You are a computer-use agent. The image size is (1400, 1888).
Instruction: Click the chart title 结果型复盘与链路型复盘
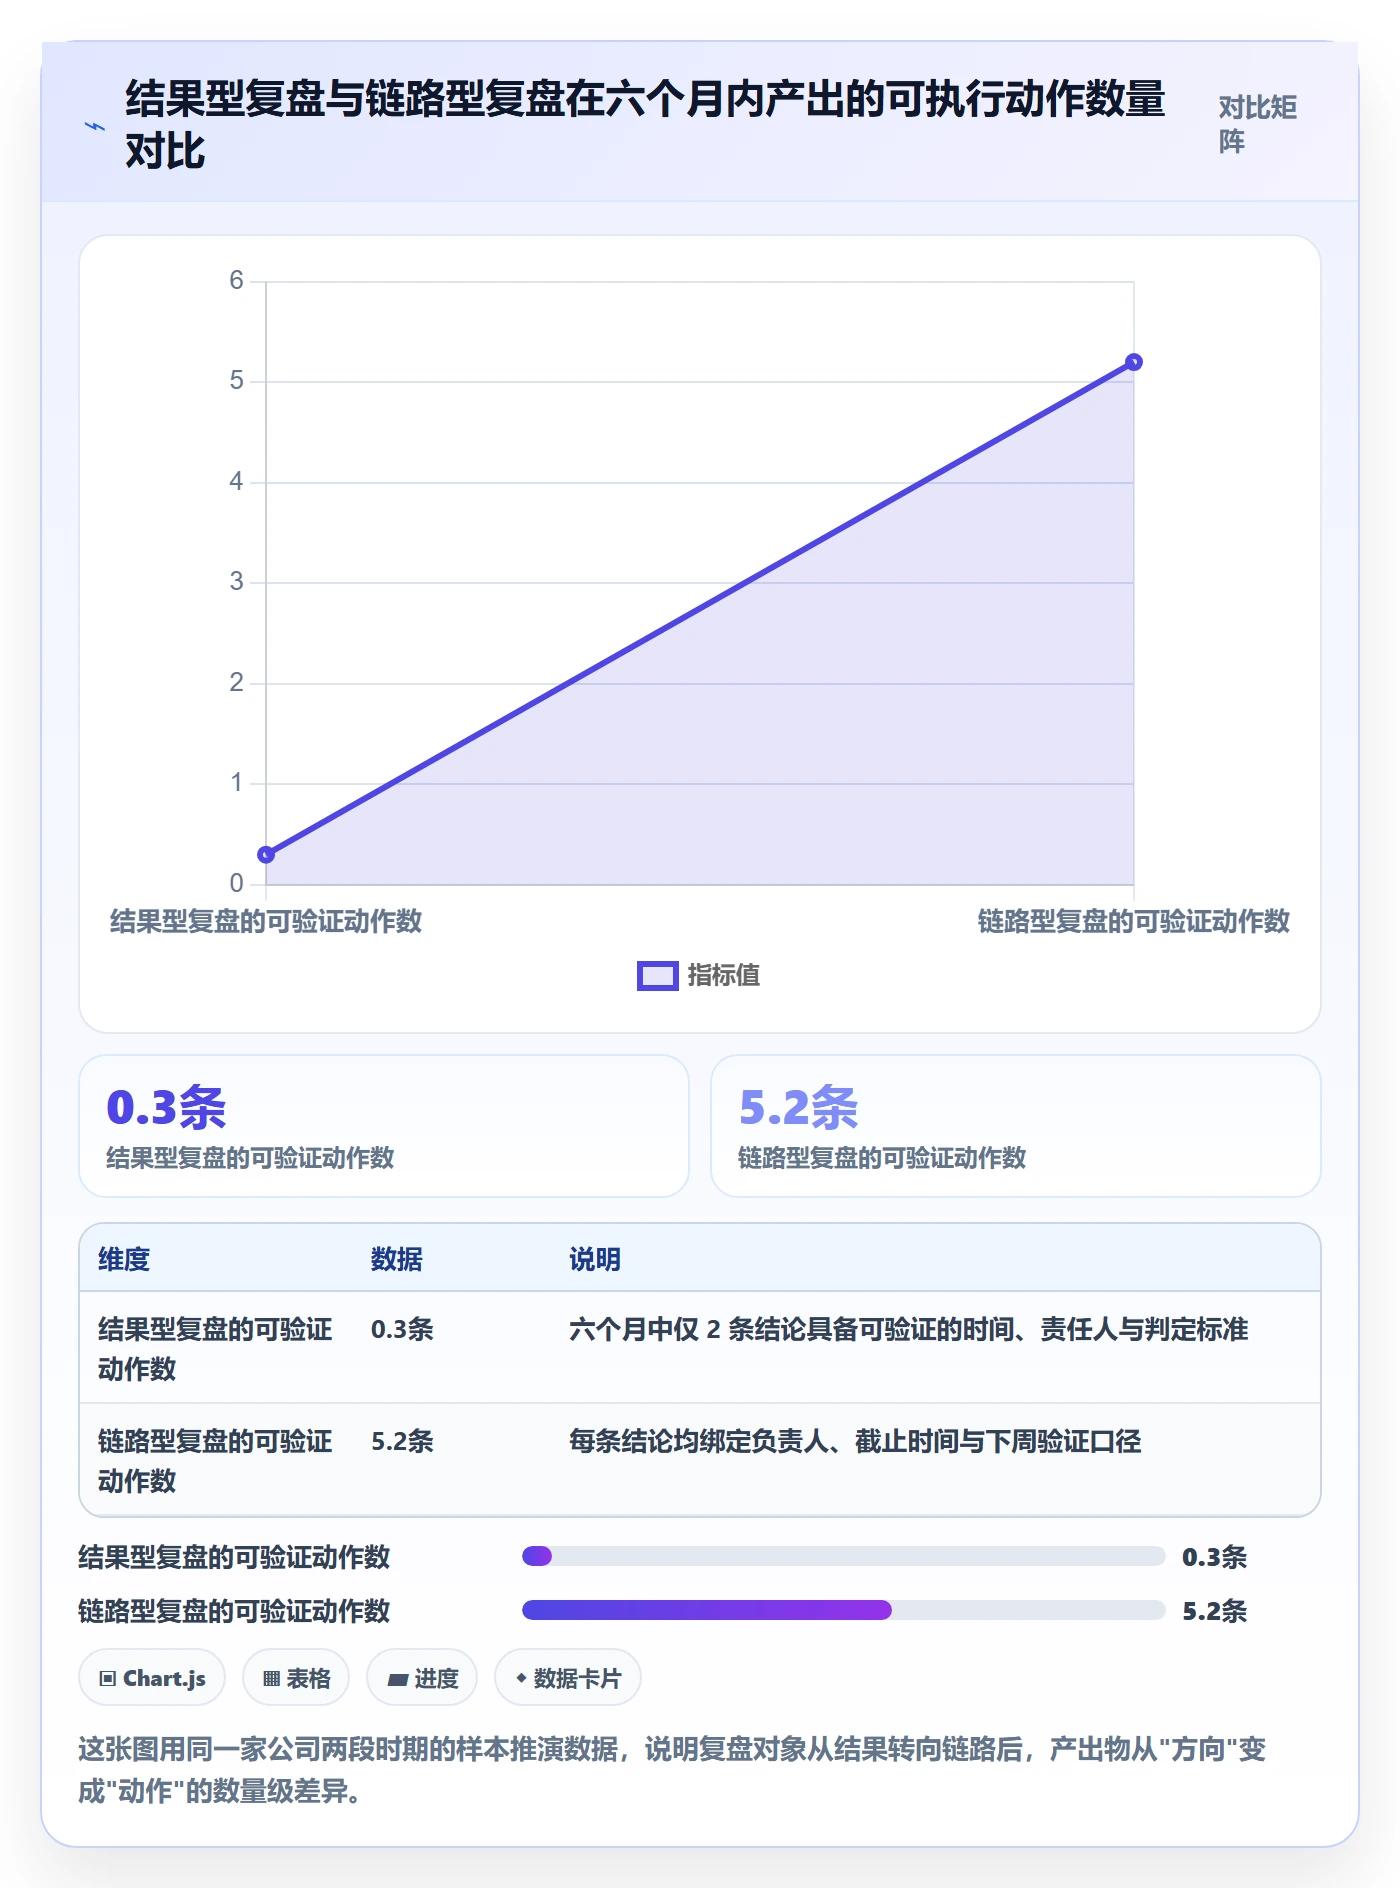tap(645, 124)
